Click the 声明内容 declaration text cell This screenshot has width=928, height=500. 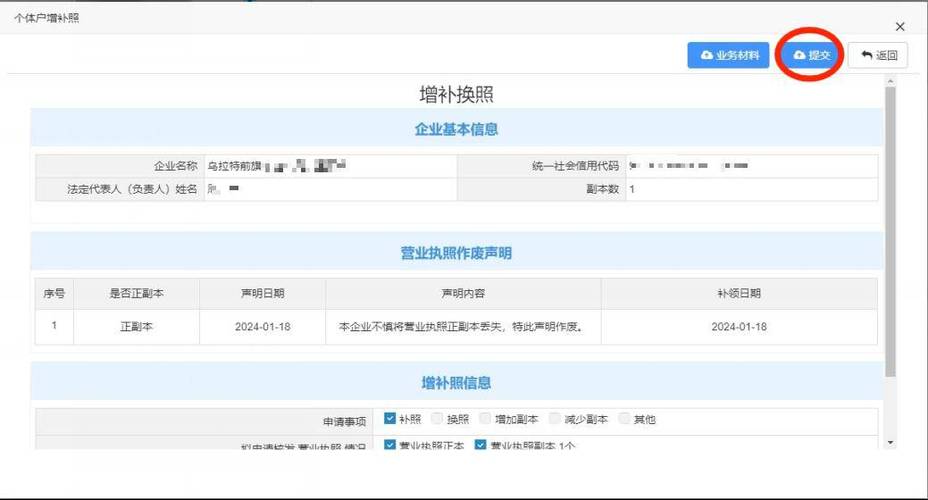[462, 327]
